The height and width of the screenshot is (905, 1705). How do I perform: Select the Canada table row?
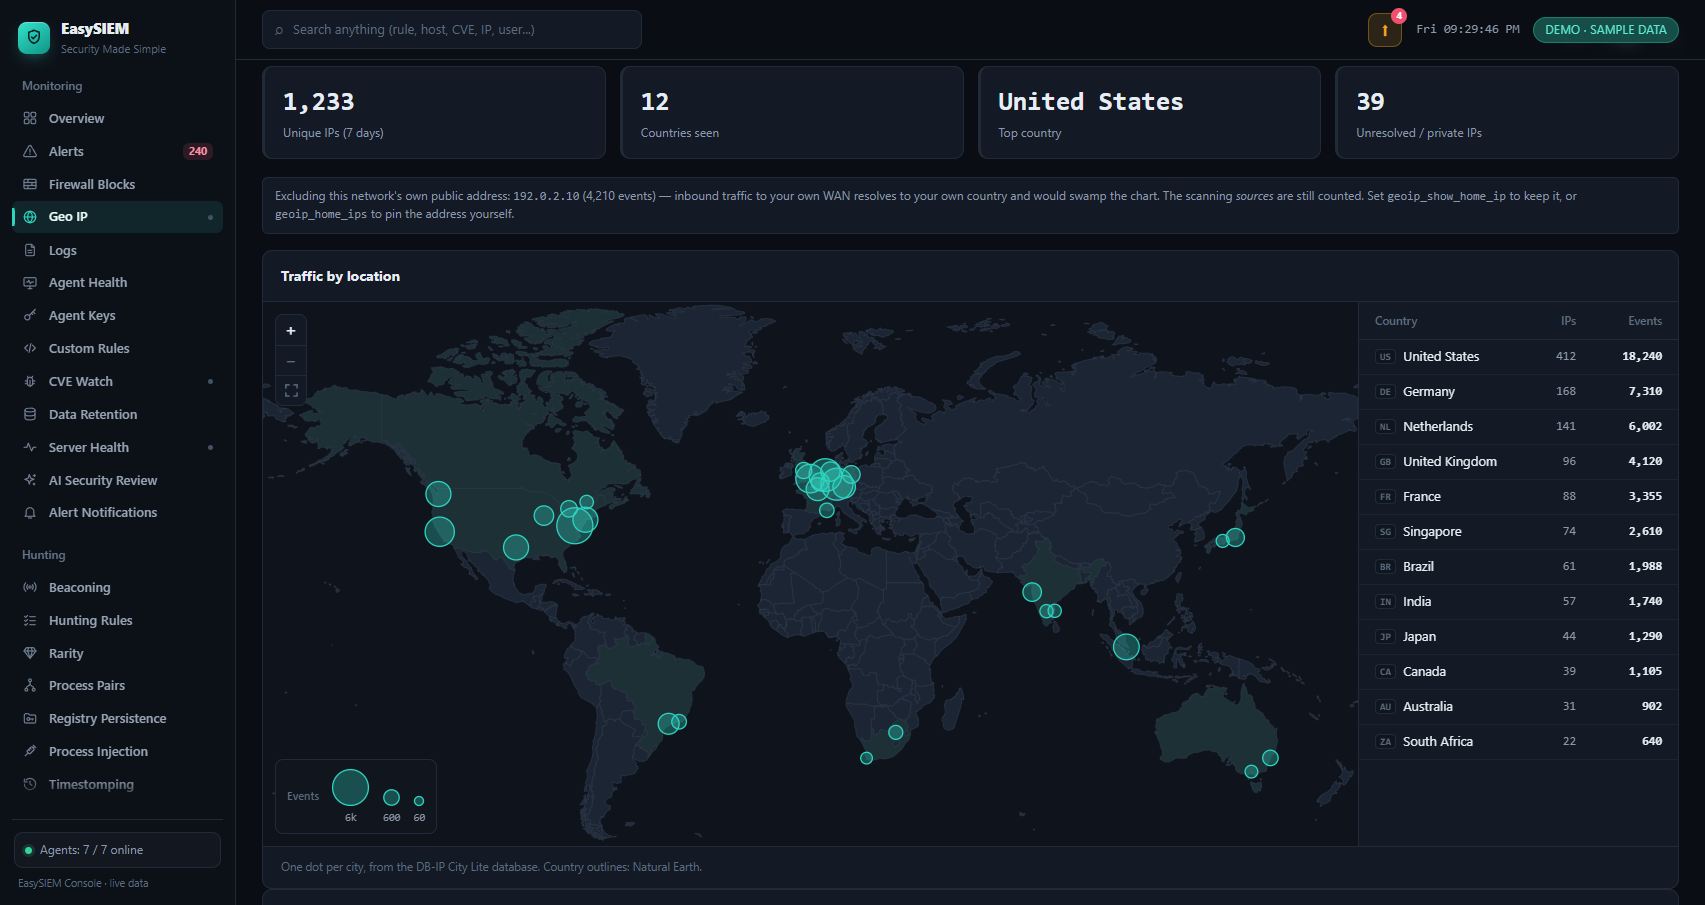[x=1518, y=672]
